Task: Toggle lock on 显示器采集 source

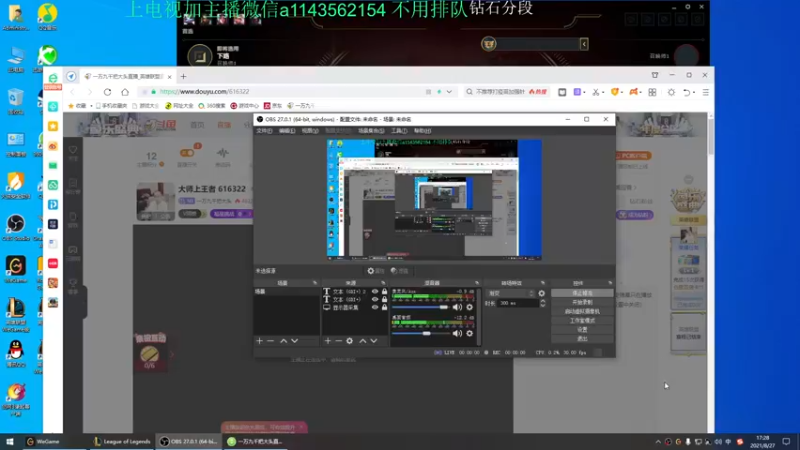Action: [385, 308]
